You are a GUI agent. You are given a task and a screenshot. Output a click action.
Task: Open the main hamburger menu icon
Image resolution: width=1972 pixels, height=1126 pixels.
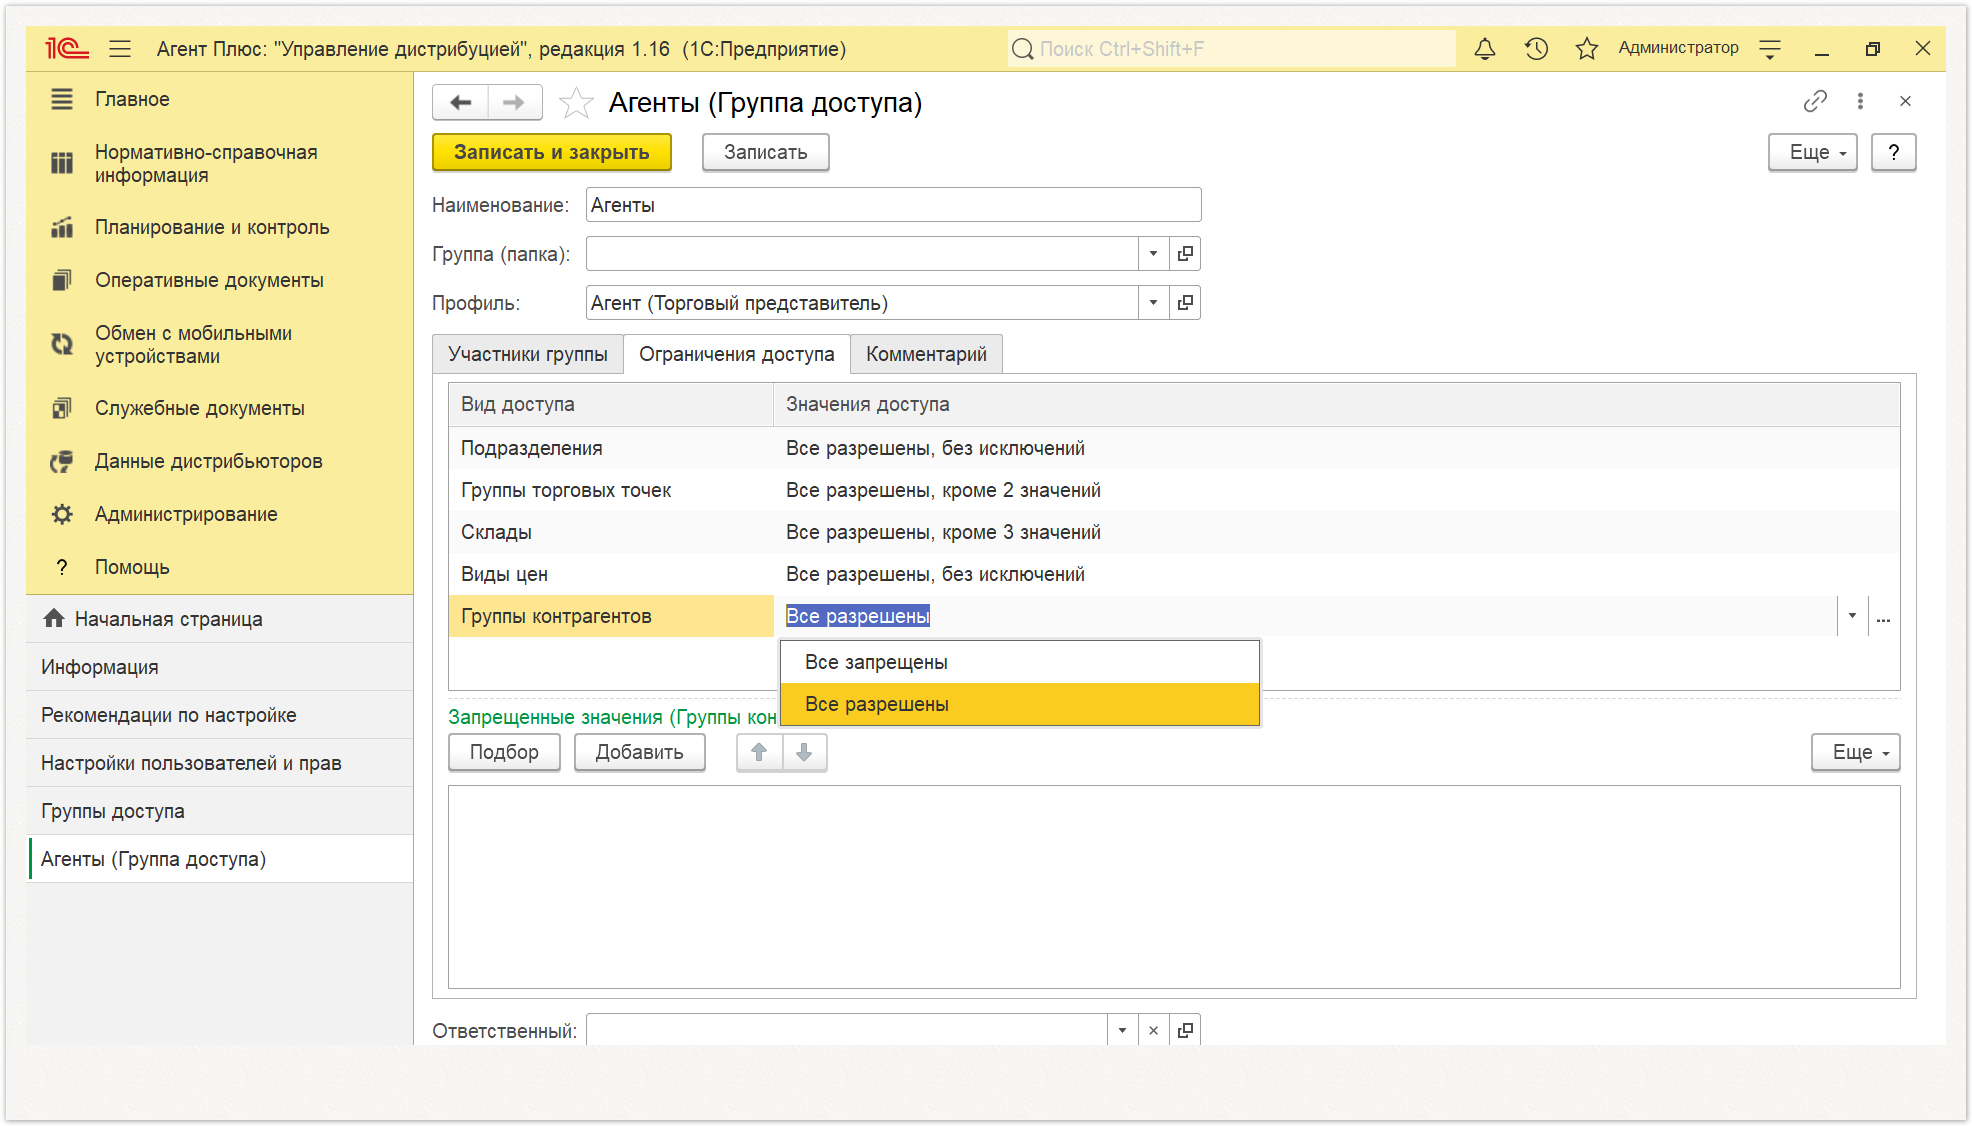pyautogui.click(x=120, y=48)
